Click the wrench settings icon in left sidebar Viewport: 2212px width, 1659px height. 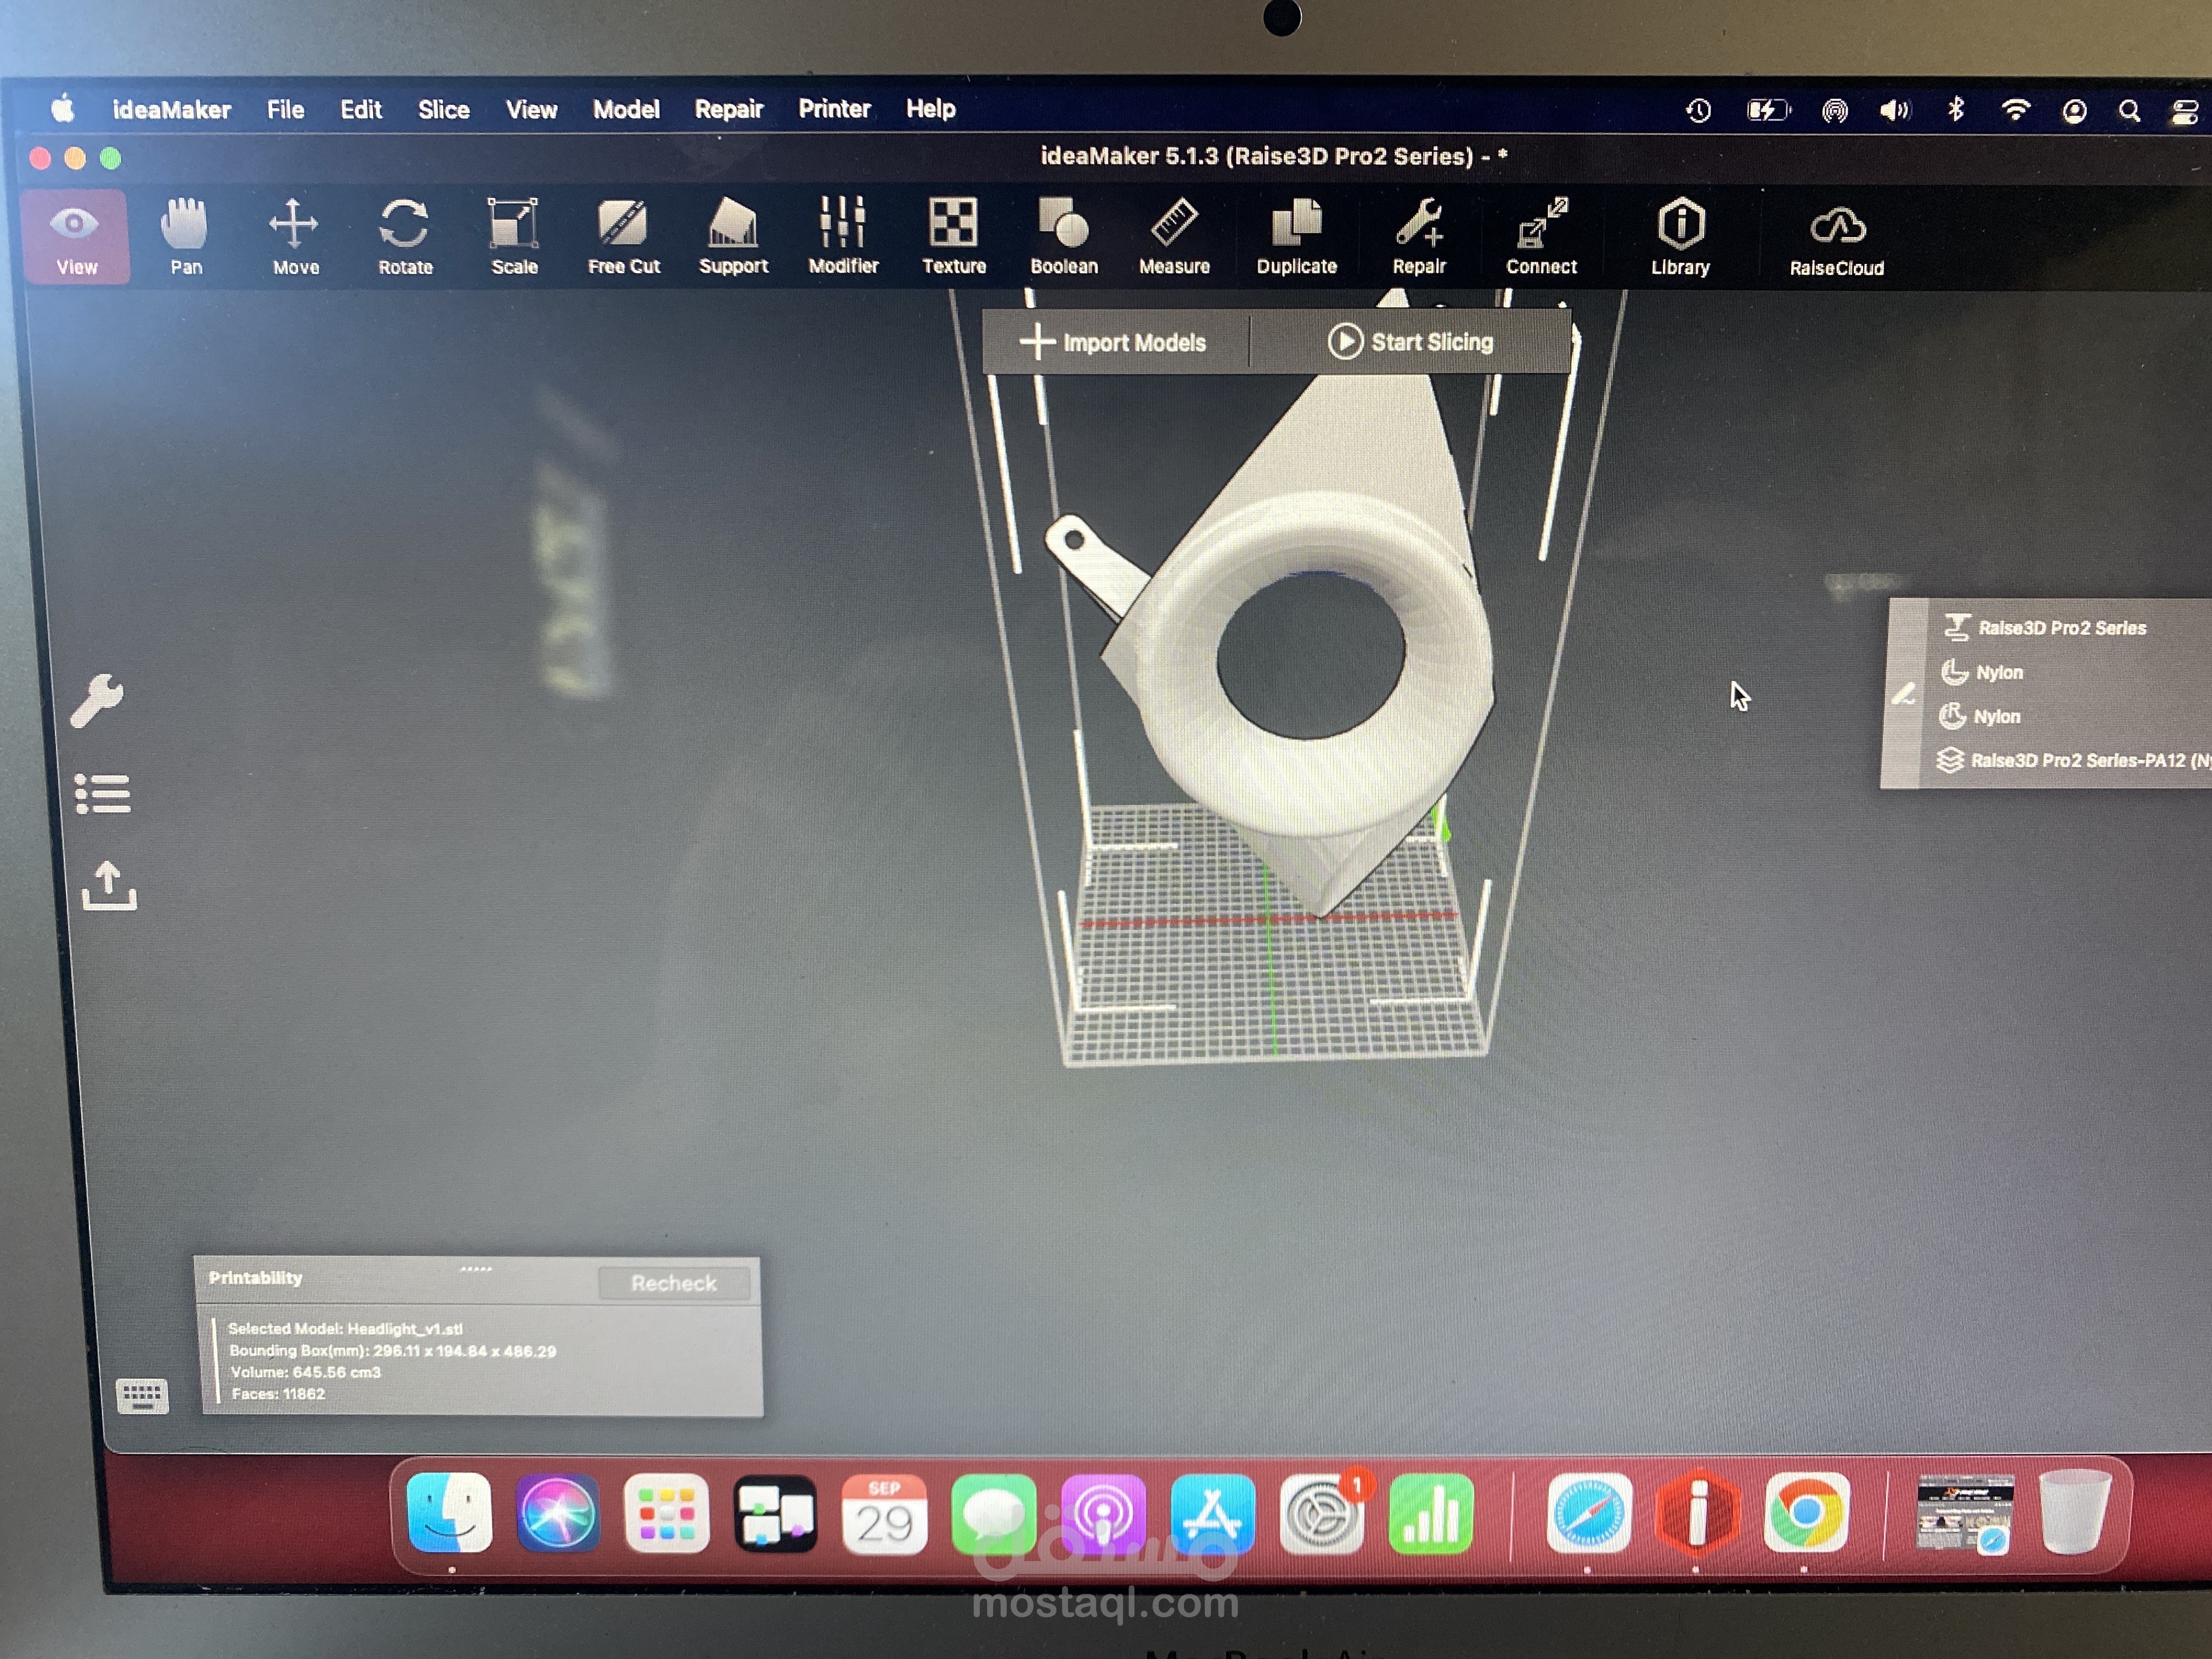pyautogui.click(x=98, y=700)
